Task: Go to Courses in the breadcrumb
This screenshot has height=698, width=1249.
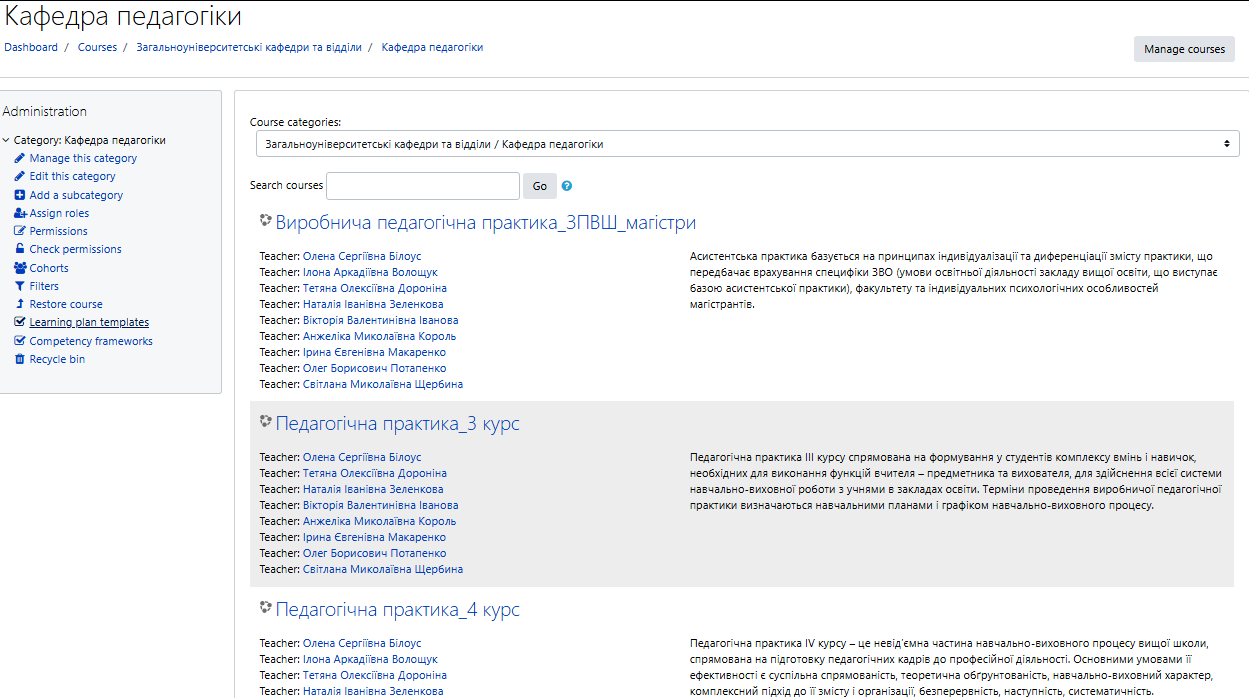Action: tap(97, 47)
